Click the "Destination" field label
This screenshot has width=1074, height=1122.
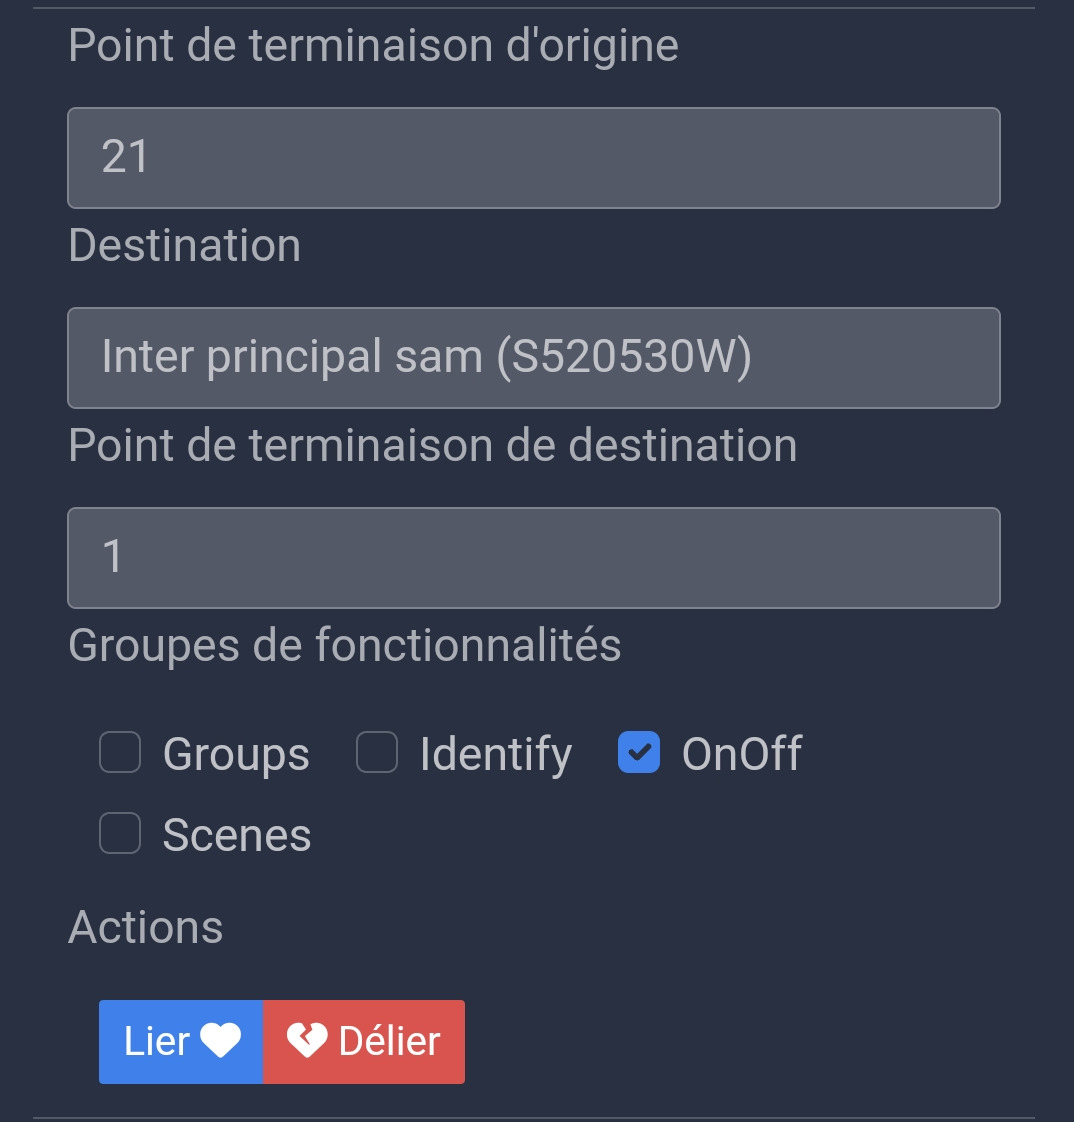[x=185, y=245]
